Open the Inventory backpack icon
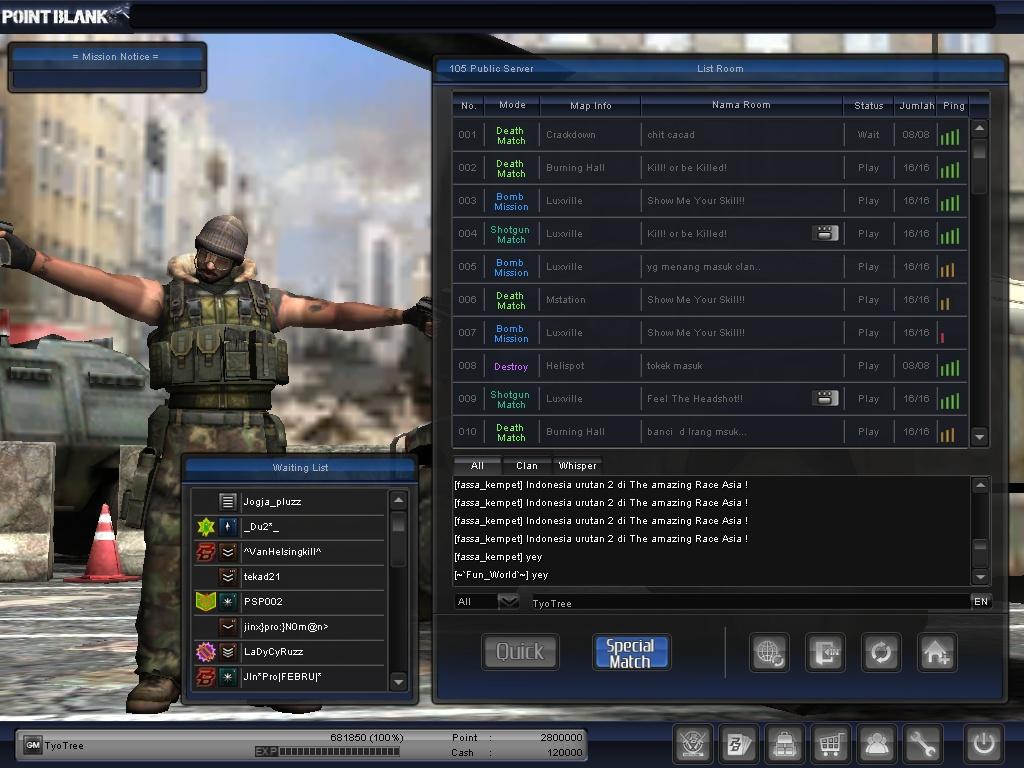Viewport: 1024px width, 768px height. point(784,744)
